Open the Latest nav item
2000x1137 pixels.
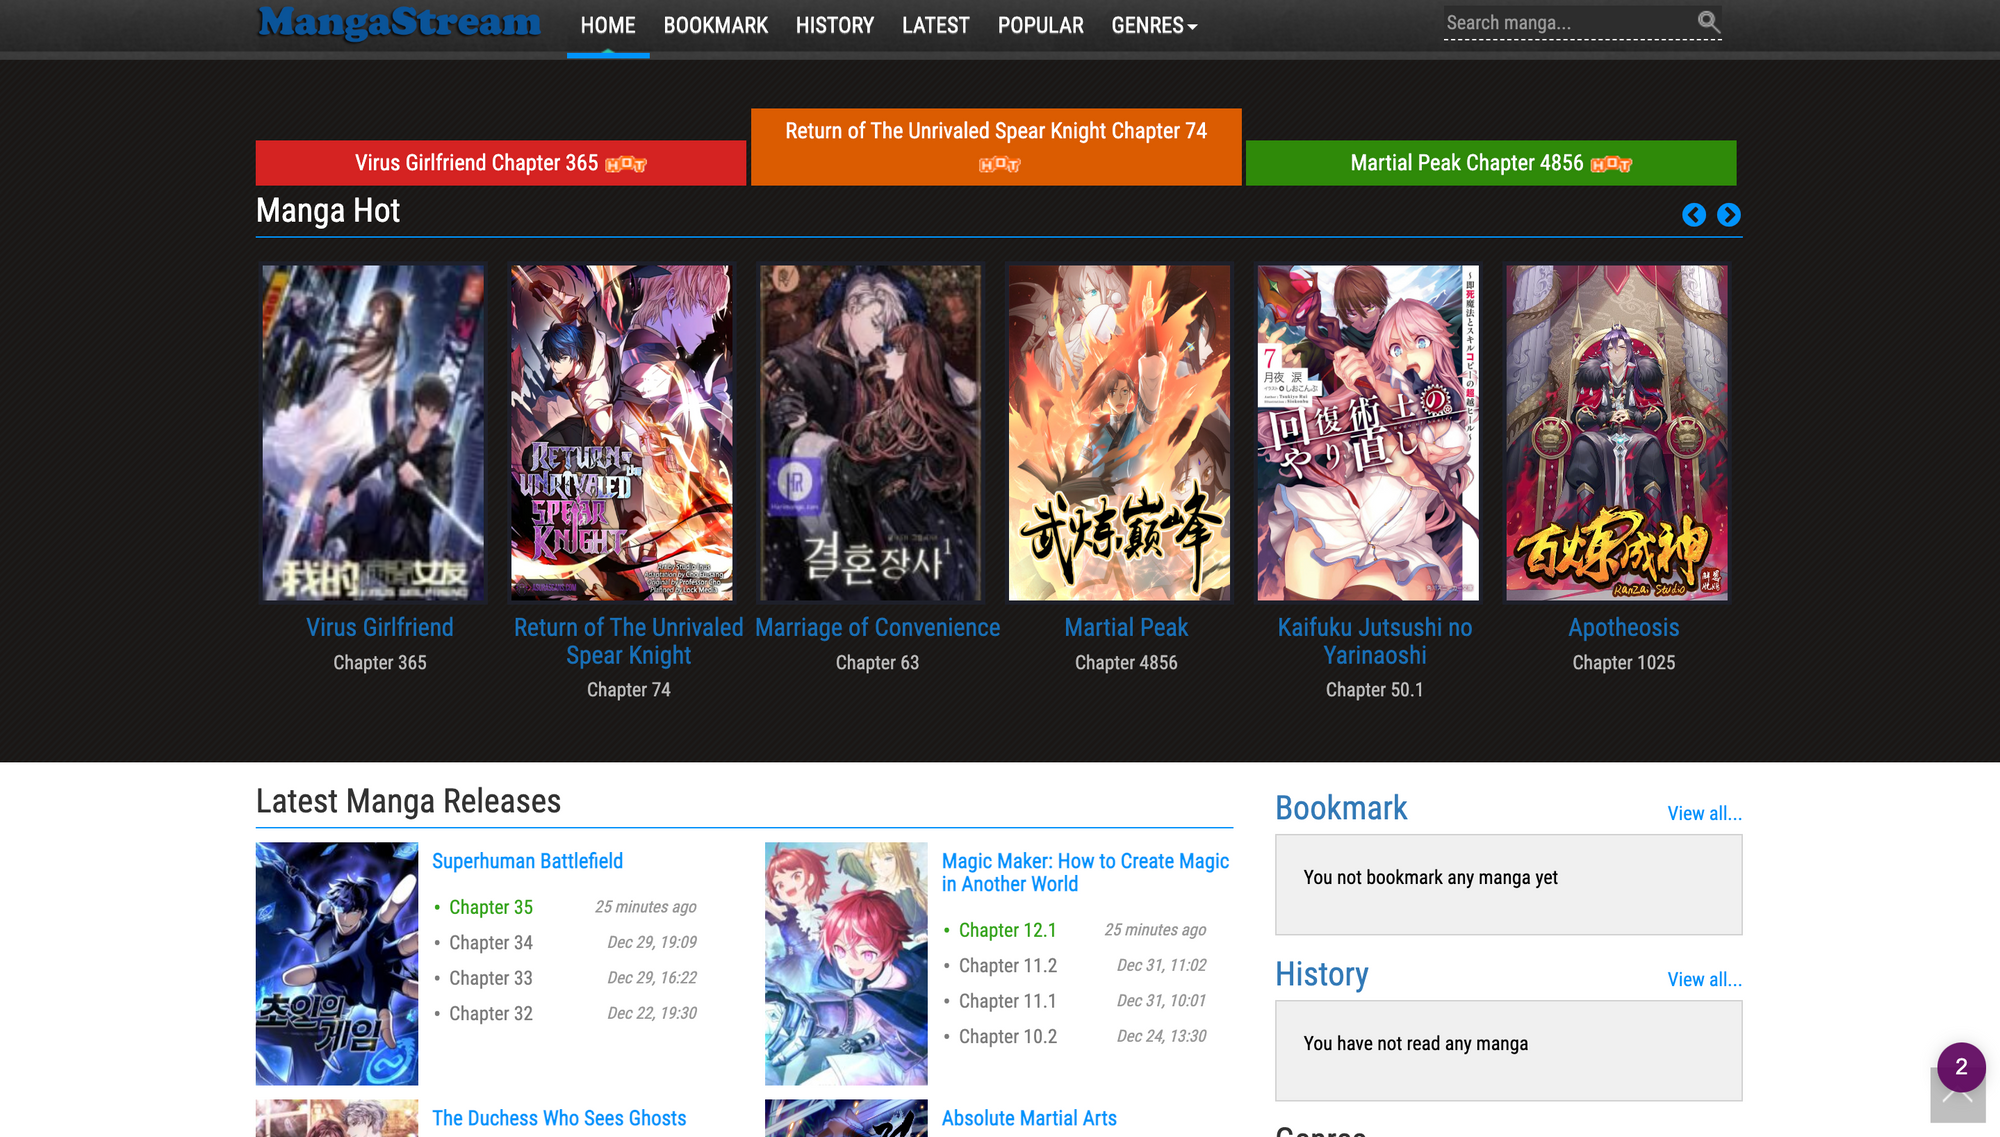pos(935,26)
